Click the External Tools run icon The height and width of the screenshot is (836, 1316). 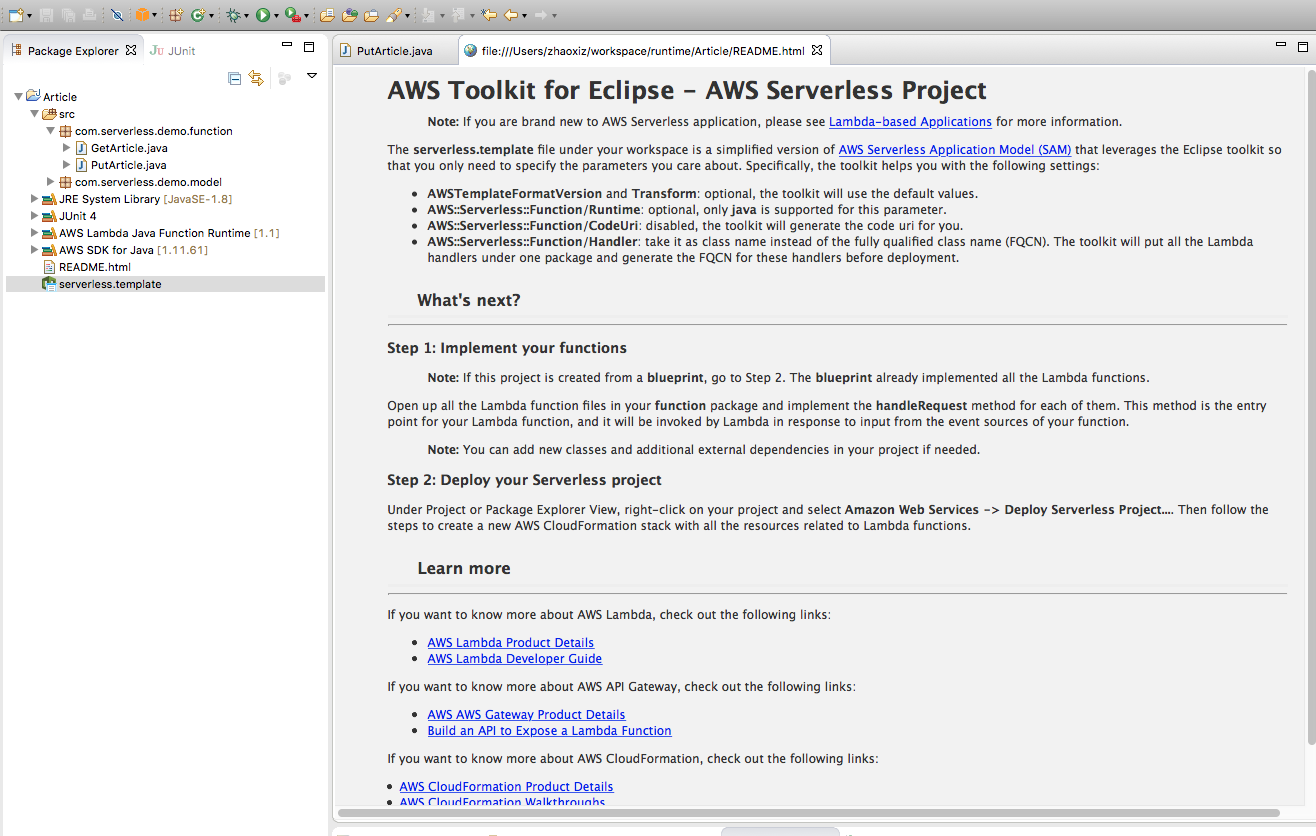291,15
